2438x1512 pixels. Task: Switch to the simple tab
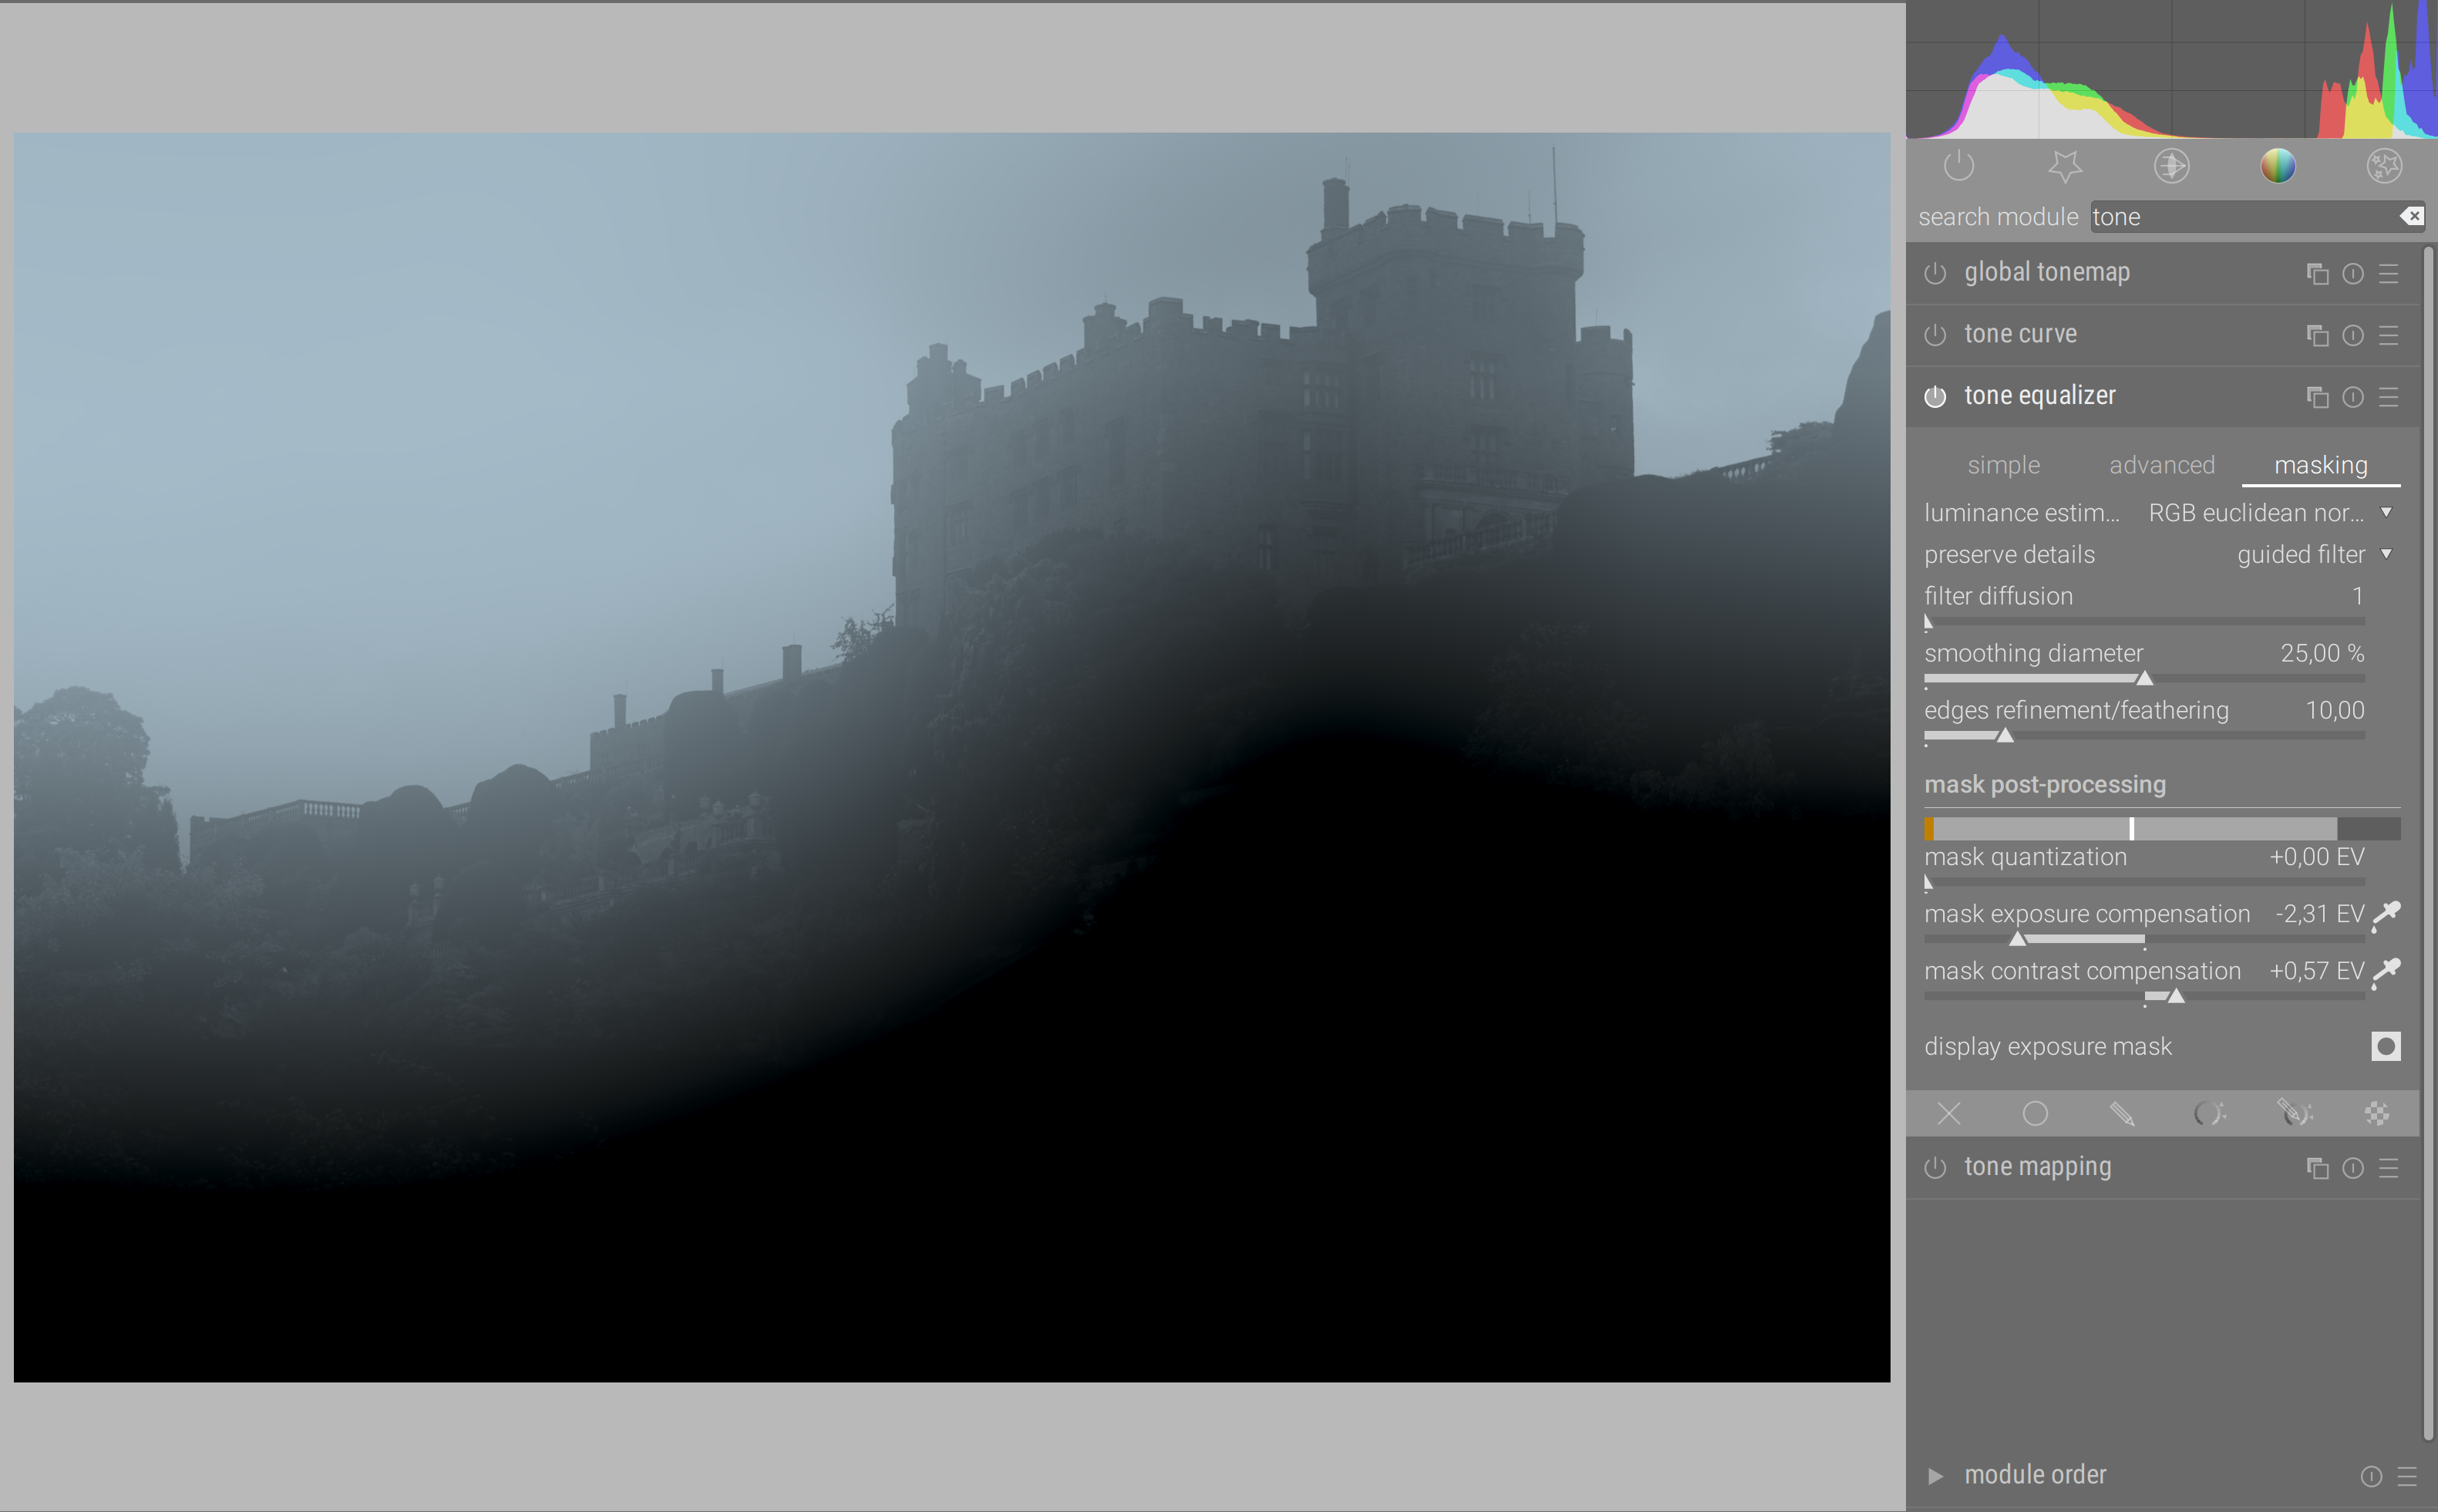[x=2003, y=465]
